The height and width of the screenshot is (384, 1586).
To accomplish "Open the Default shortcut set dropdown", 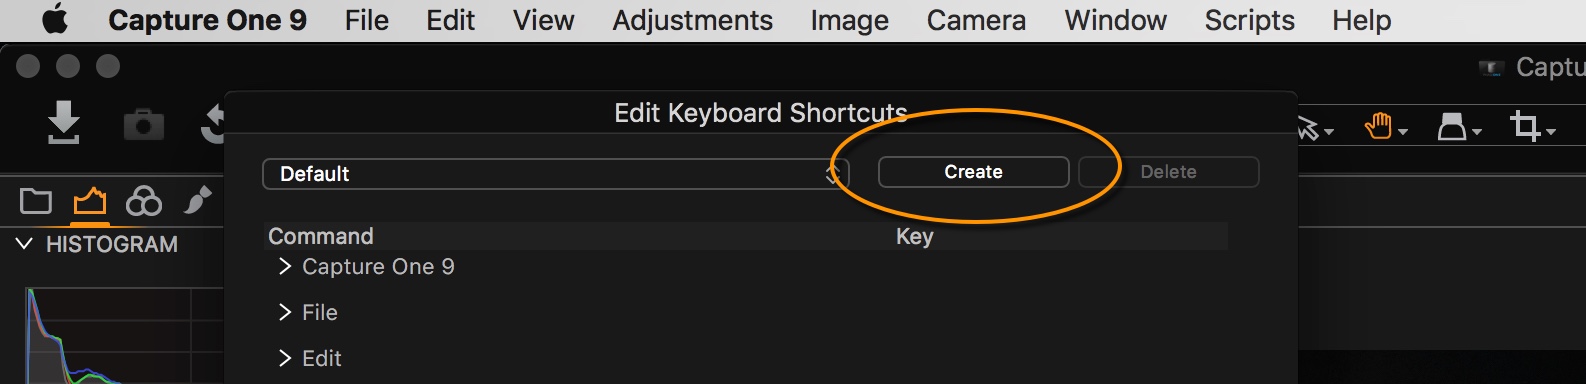I will click(x=555, y=174).
